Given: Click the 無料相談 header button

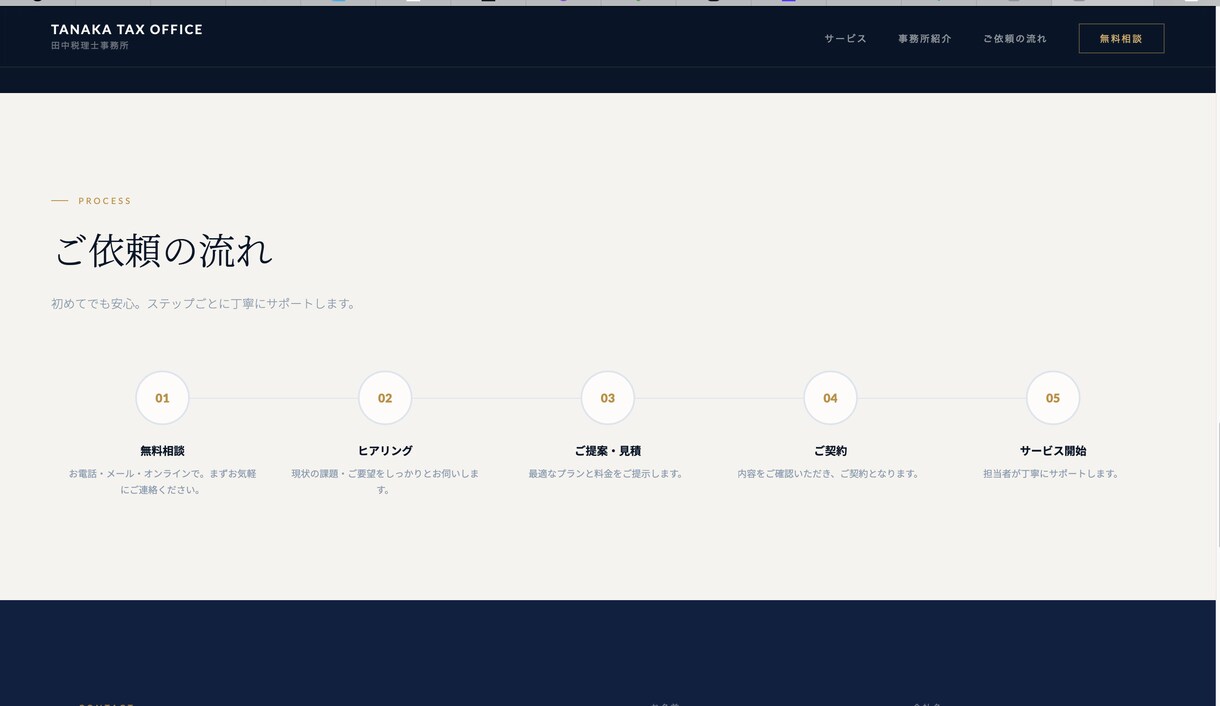Looking at the screenshot, I should coord(1121,38).
